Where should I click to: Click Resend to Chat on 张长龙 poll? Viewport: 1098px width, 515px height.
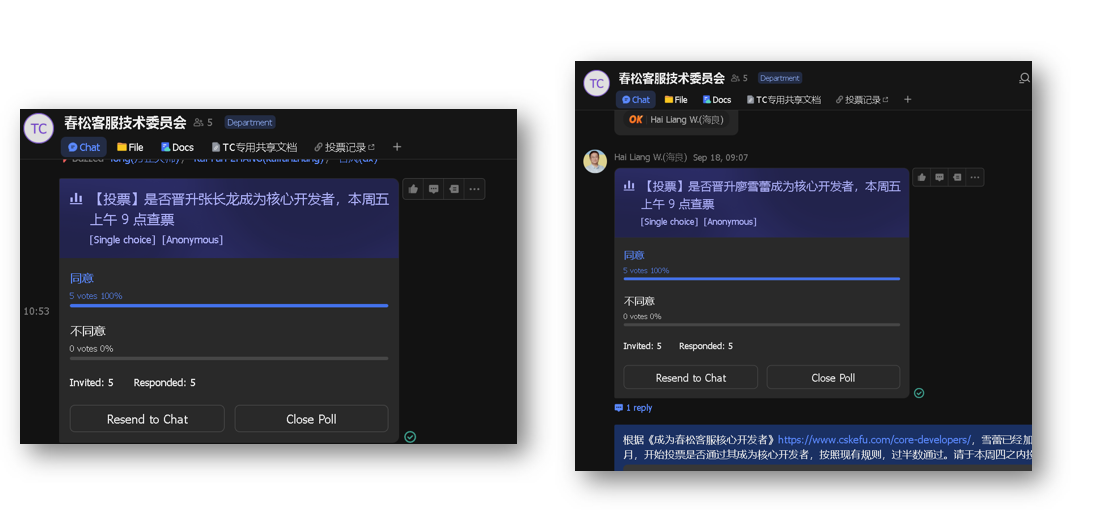tap(147, 419)
